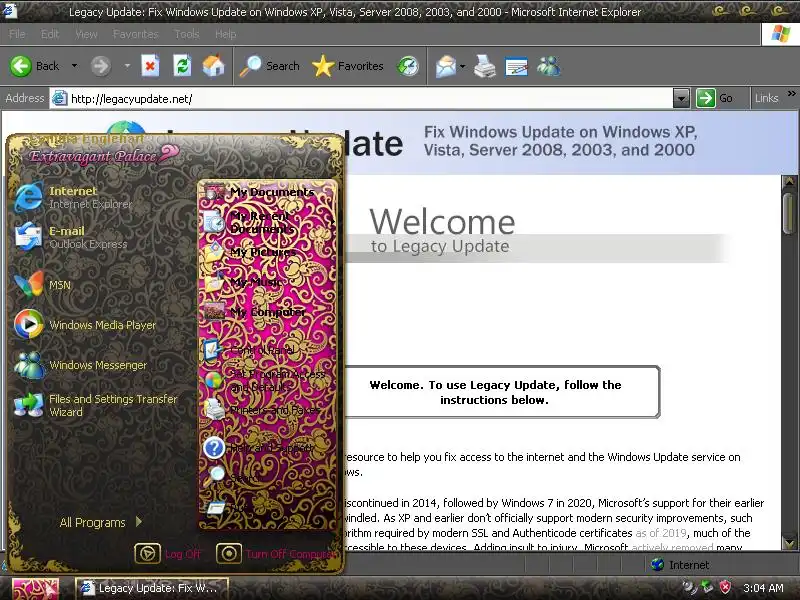Open the Forward history dropdown arrow
The height and width of the screenshot is (600, 800).
[x=127, y=66]
